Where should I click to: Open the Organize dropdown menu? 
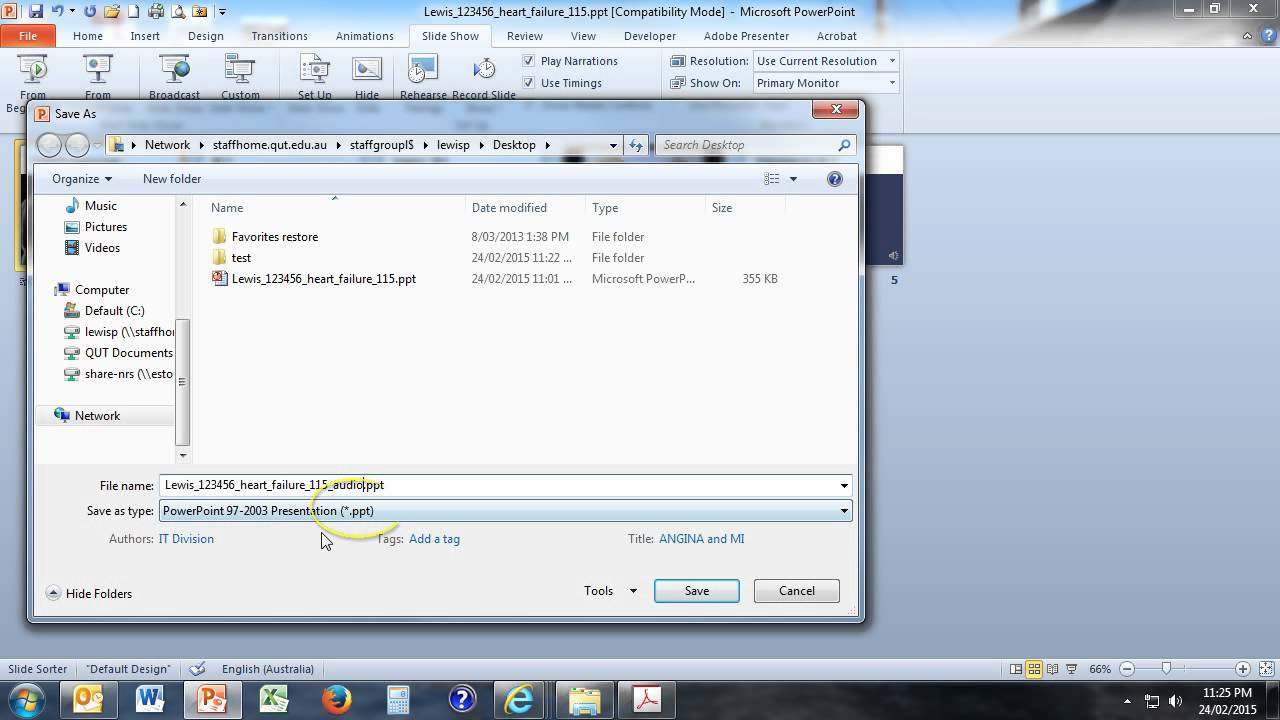click(x=82, y=179)
